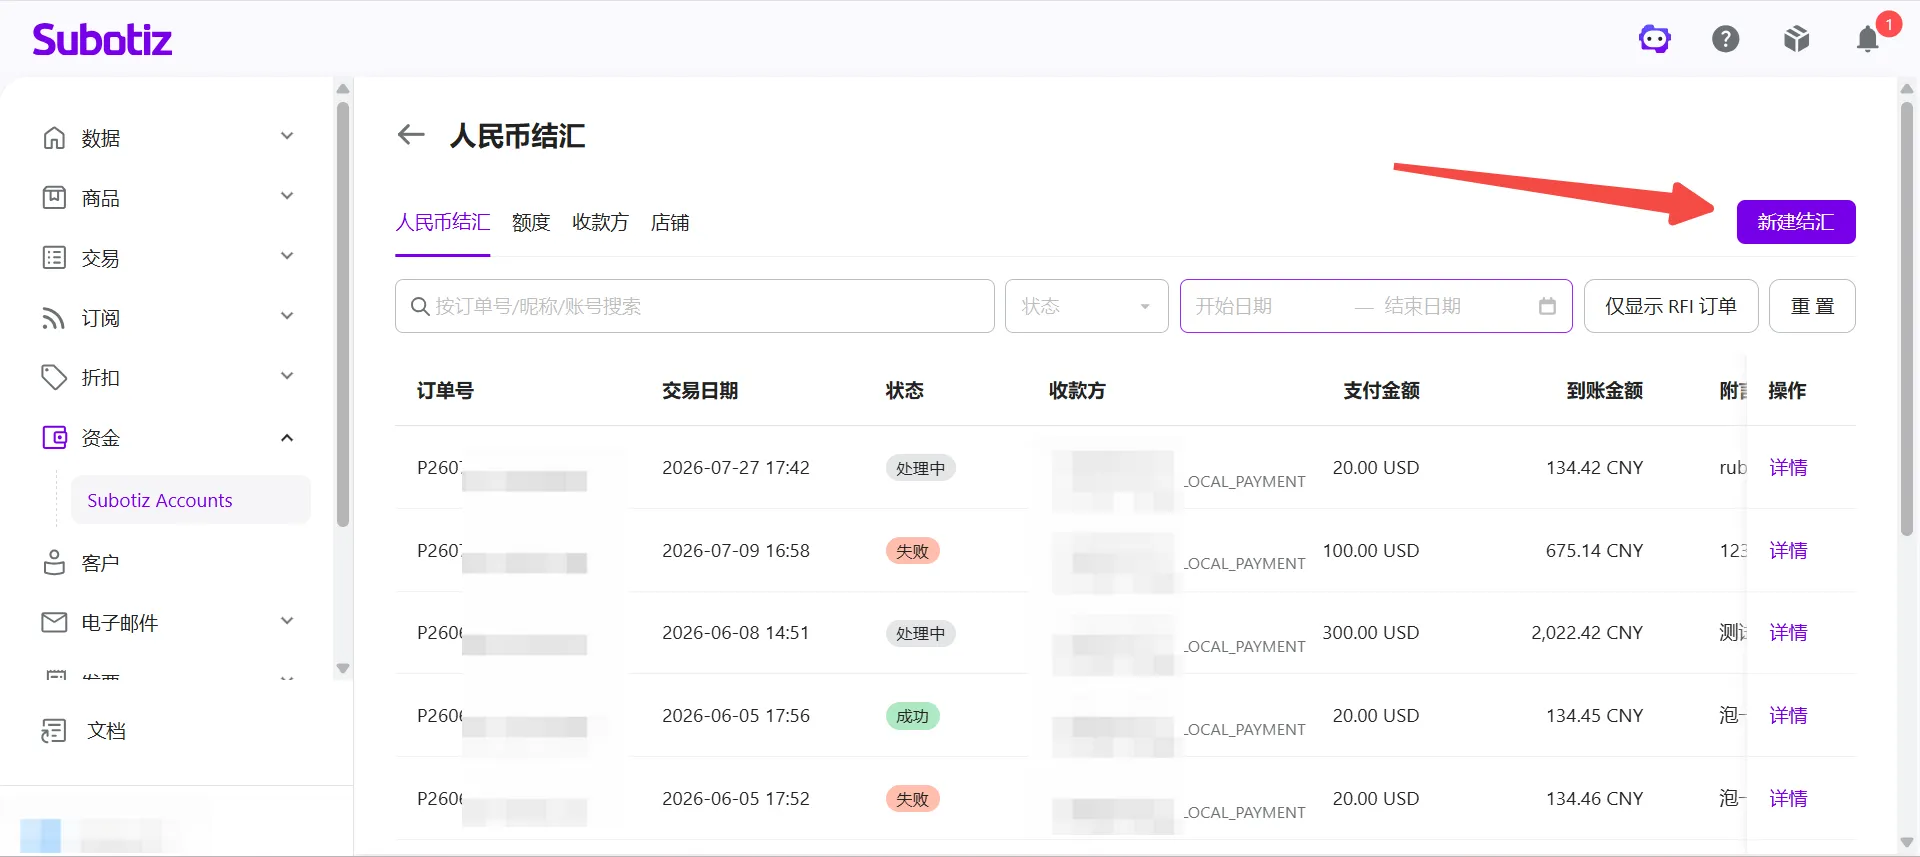Expand the 数据 menu chevron
The height and width of the screenshot is (857, 1920).
coord(287,136)
